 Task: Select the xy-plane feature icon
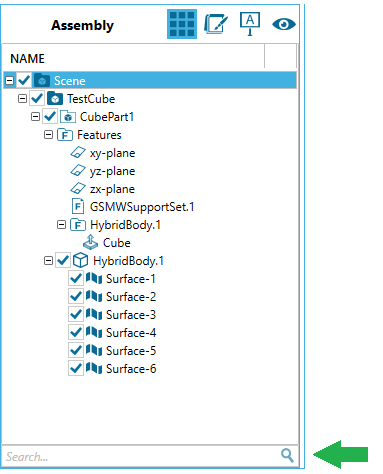pyautogui.click(x=78, y=153)
